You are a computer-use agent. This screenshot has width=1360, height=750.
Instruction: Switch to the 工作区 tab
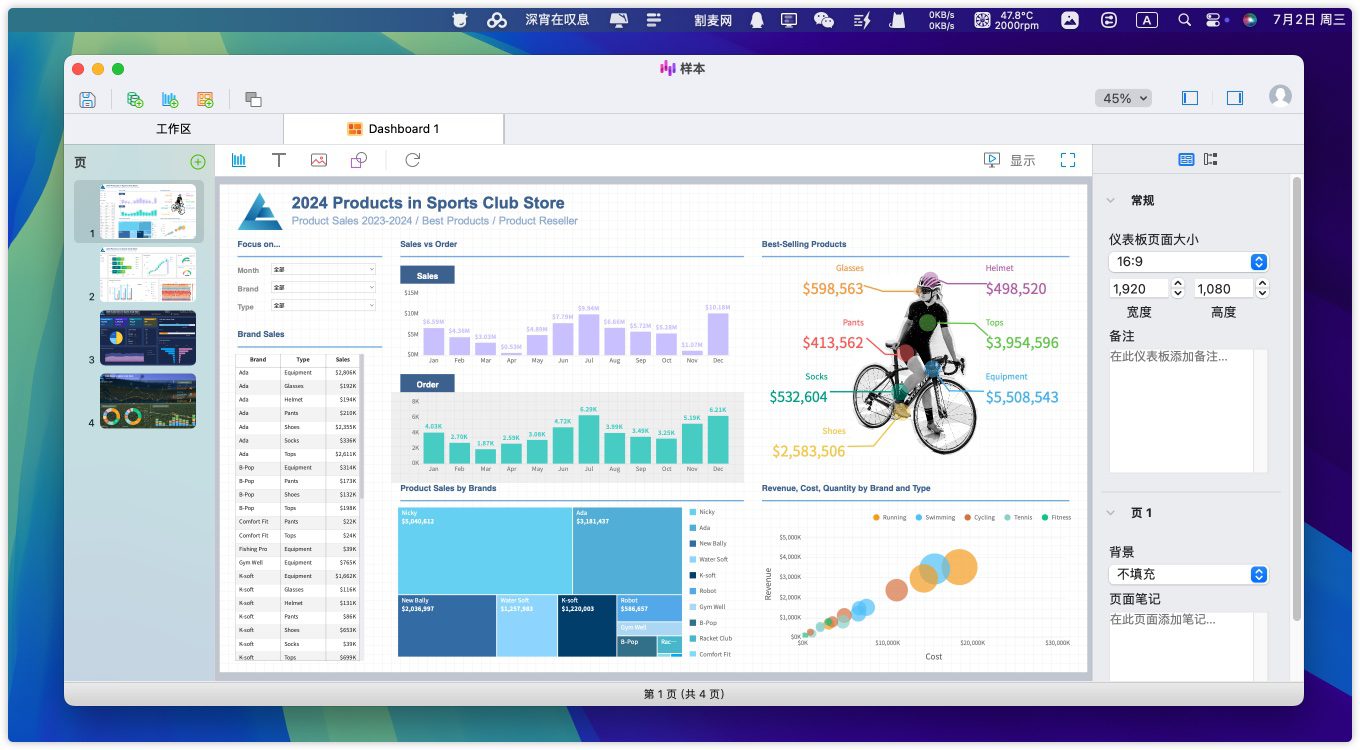[x=173, y=129]
